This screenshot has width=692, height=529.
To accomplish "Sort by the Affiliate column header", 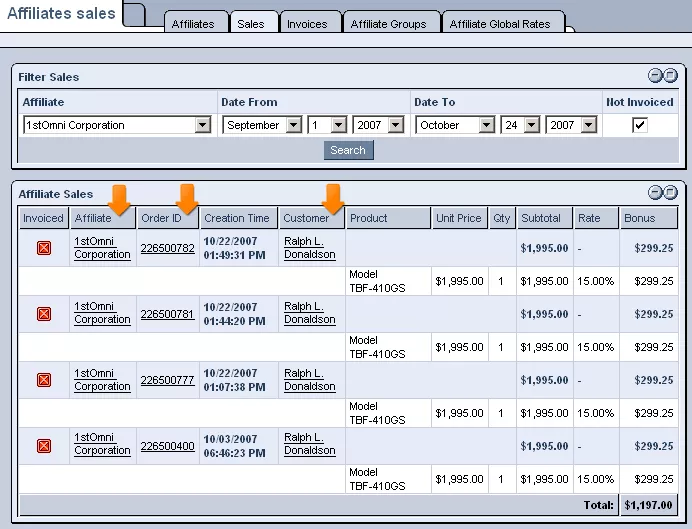I will 102,218.
